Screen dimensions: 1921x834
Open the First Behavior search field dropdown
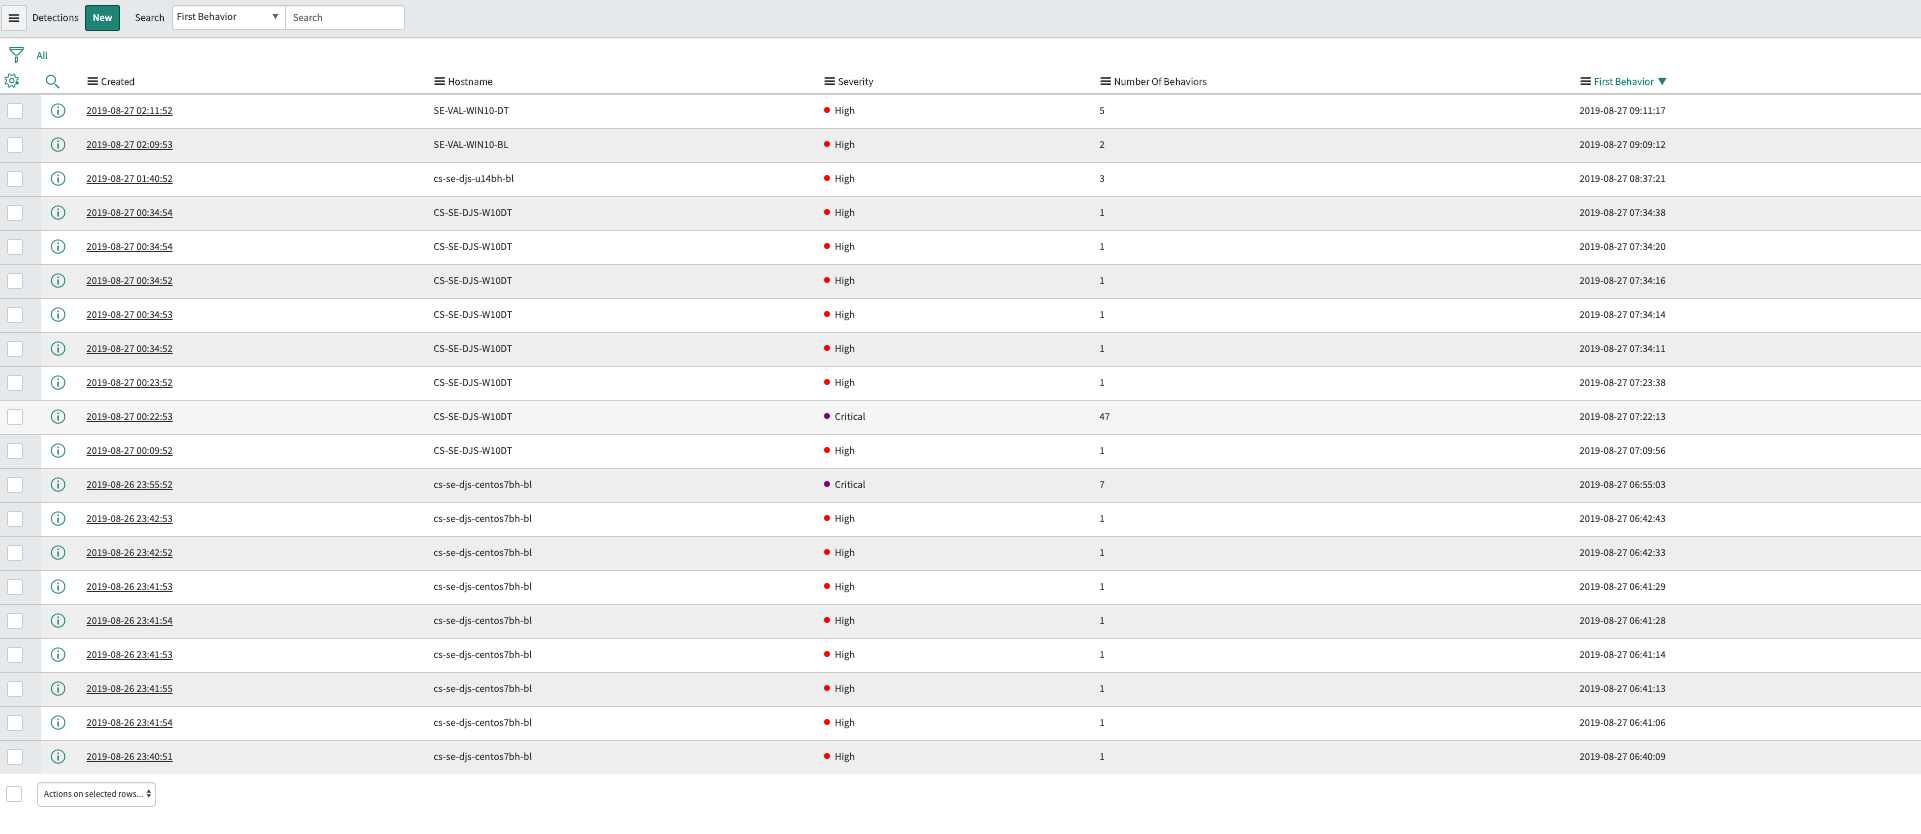pyautogui.click(x=229, y=17)
